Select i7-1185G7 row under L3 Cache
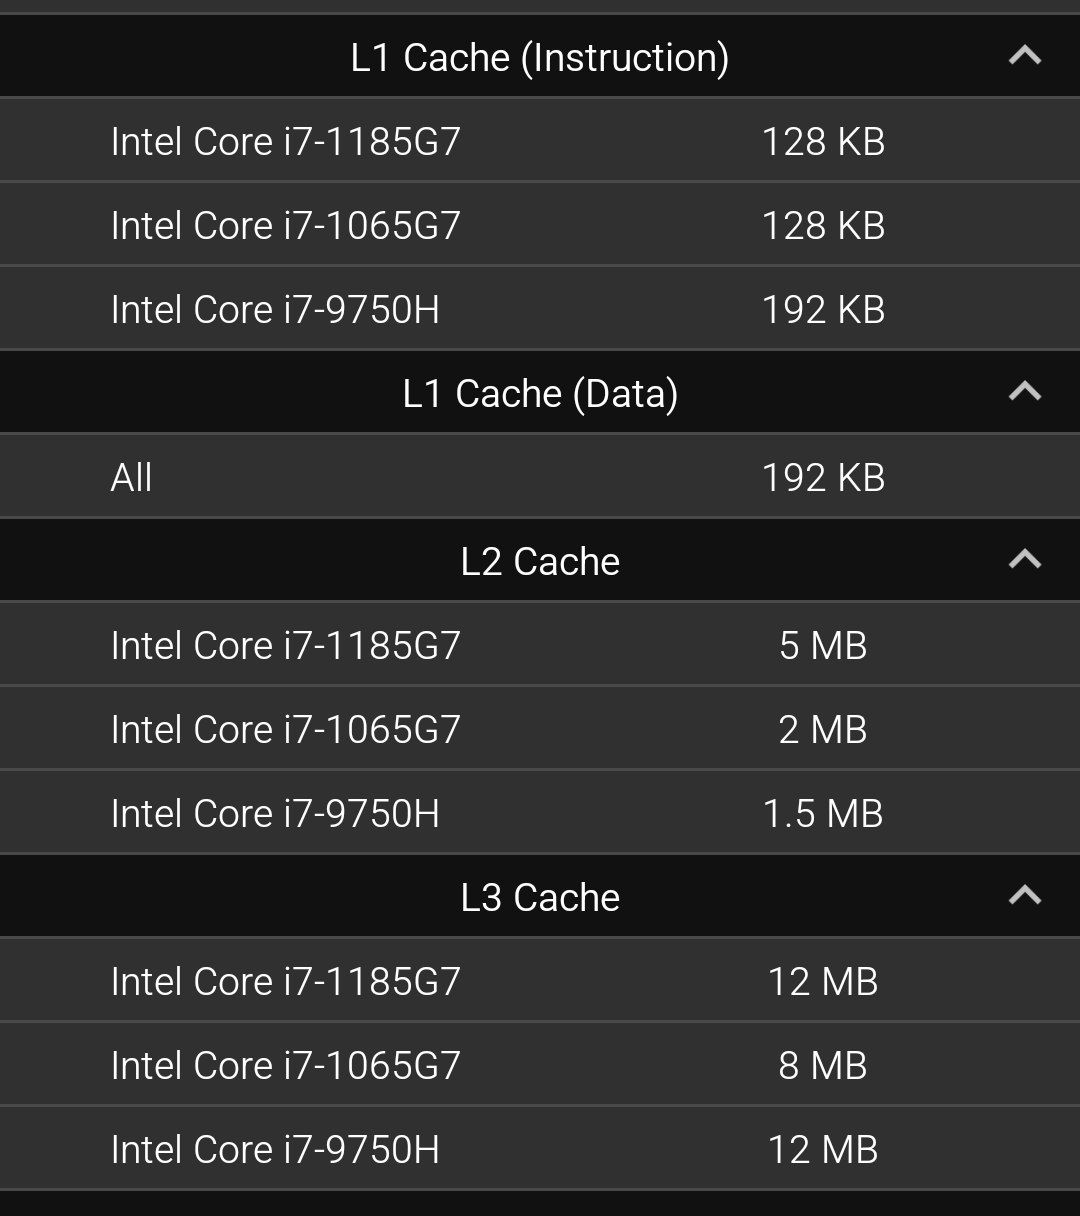Image resolution: width=1080 pixels, height=1216 pixels. click(x=540, y=981)
